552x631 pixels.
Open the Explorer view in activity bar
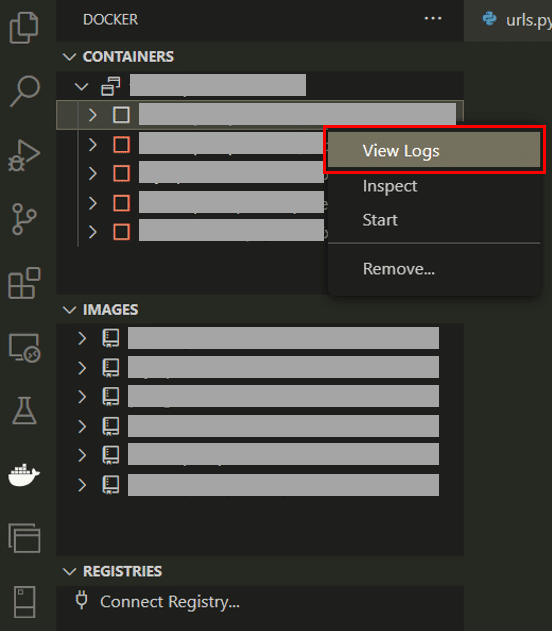tap(24, 27)
